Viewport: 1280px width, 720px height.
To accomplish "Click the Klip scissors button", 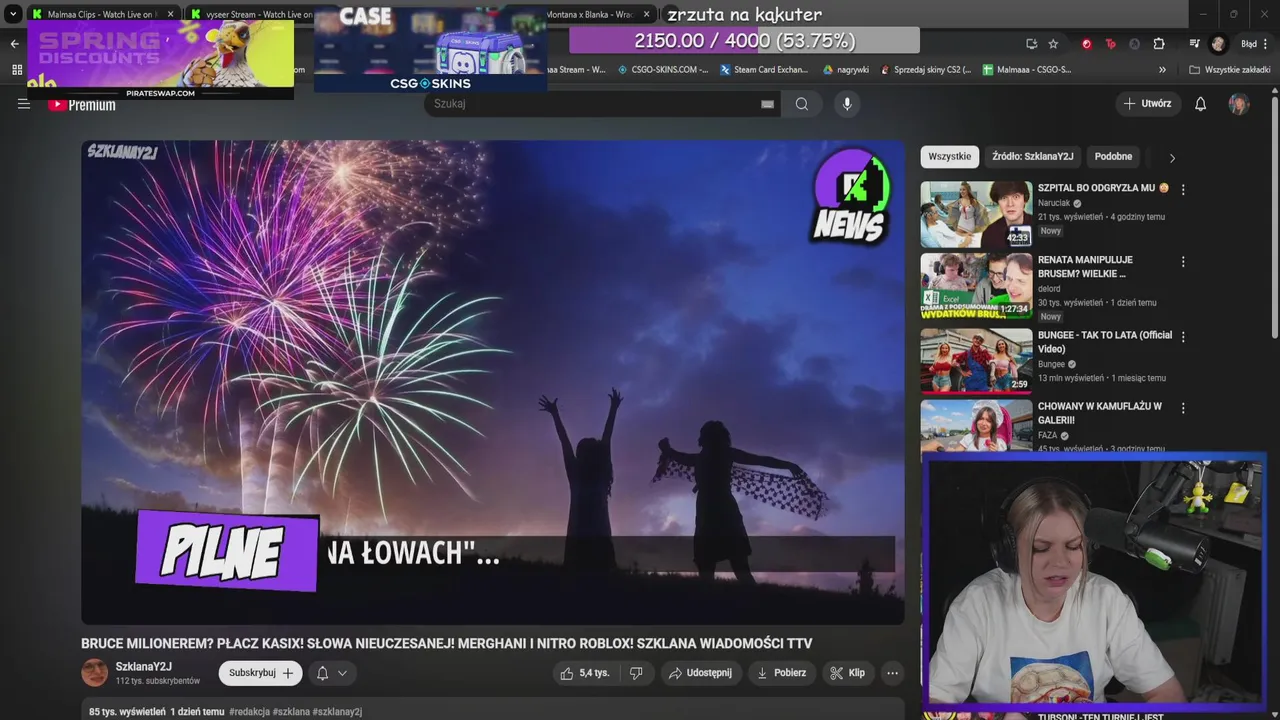I will click(847, 673).
